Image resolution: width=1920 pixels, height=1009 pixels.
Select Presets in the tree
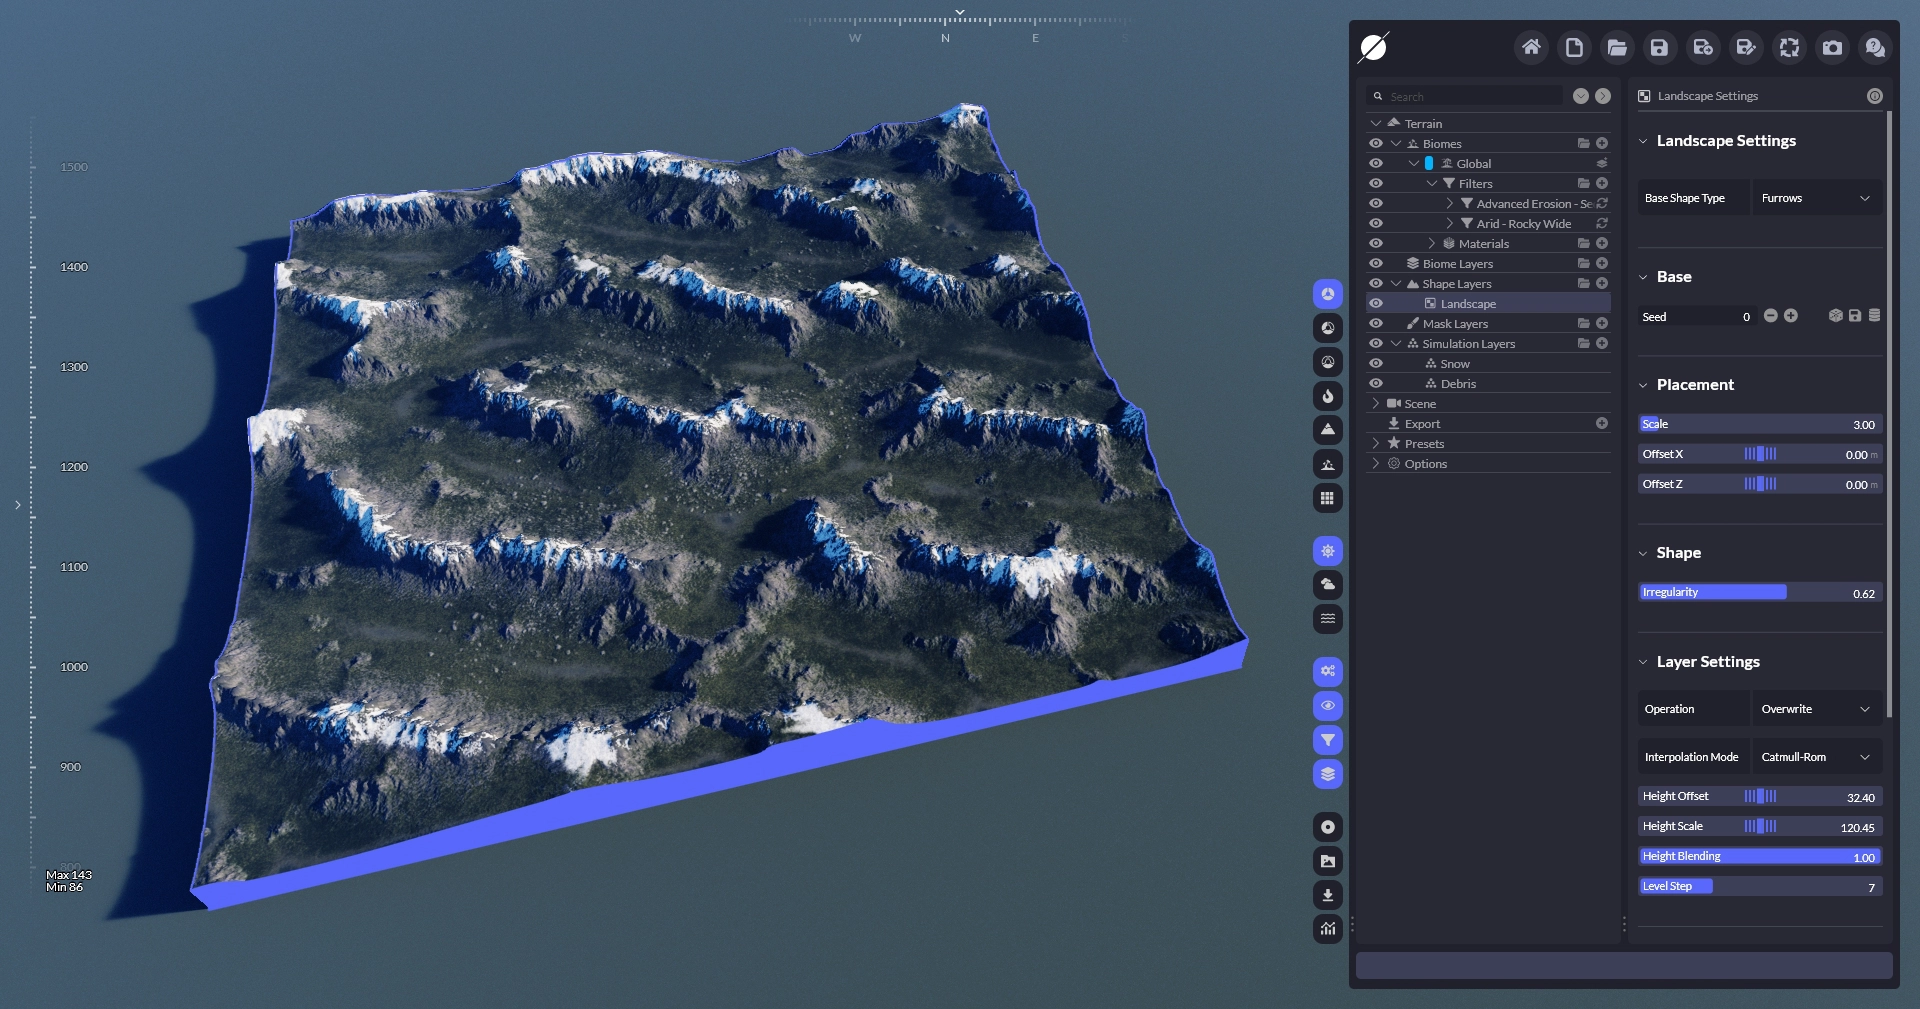point(1424,444)
